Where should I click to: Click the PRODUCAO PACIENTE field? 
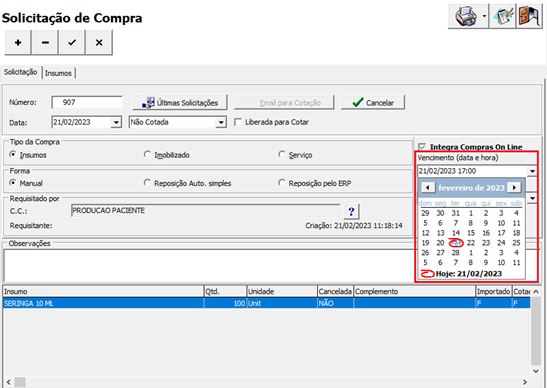point(205,210)
